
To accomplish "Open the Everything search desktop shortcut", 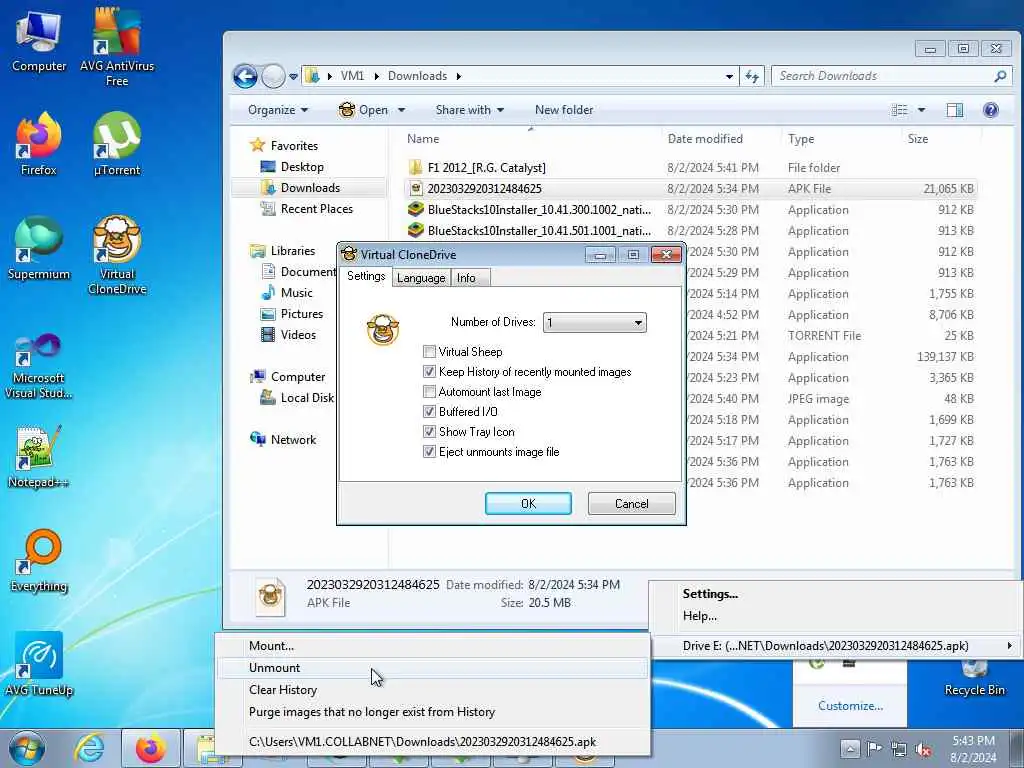I will (x=39, y=560).
